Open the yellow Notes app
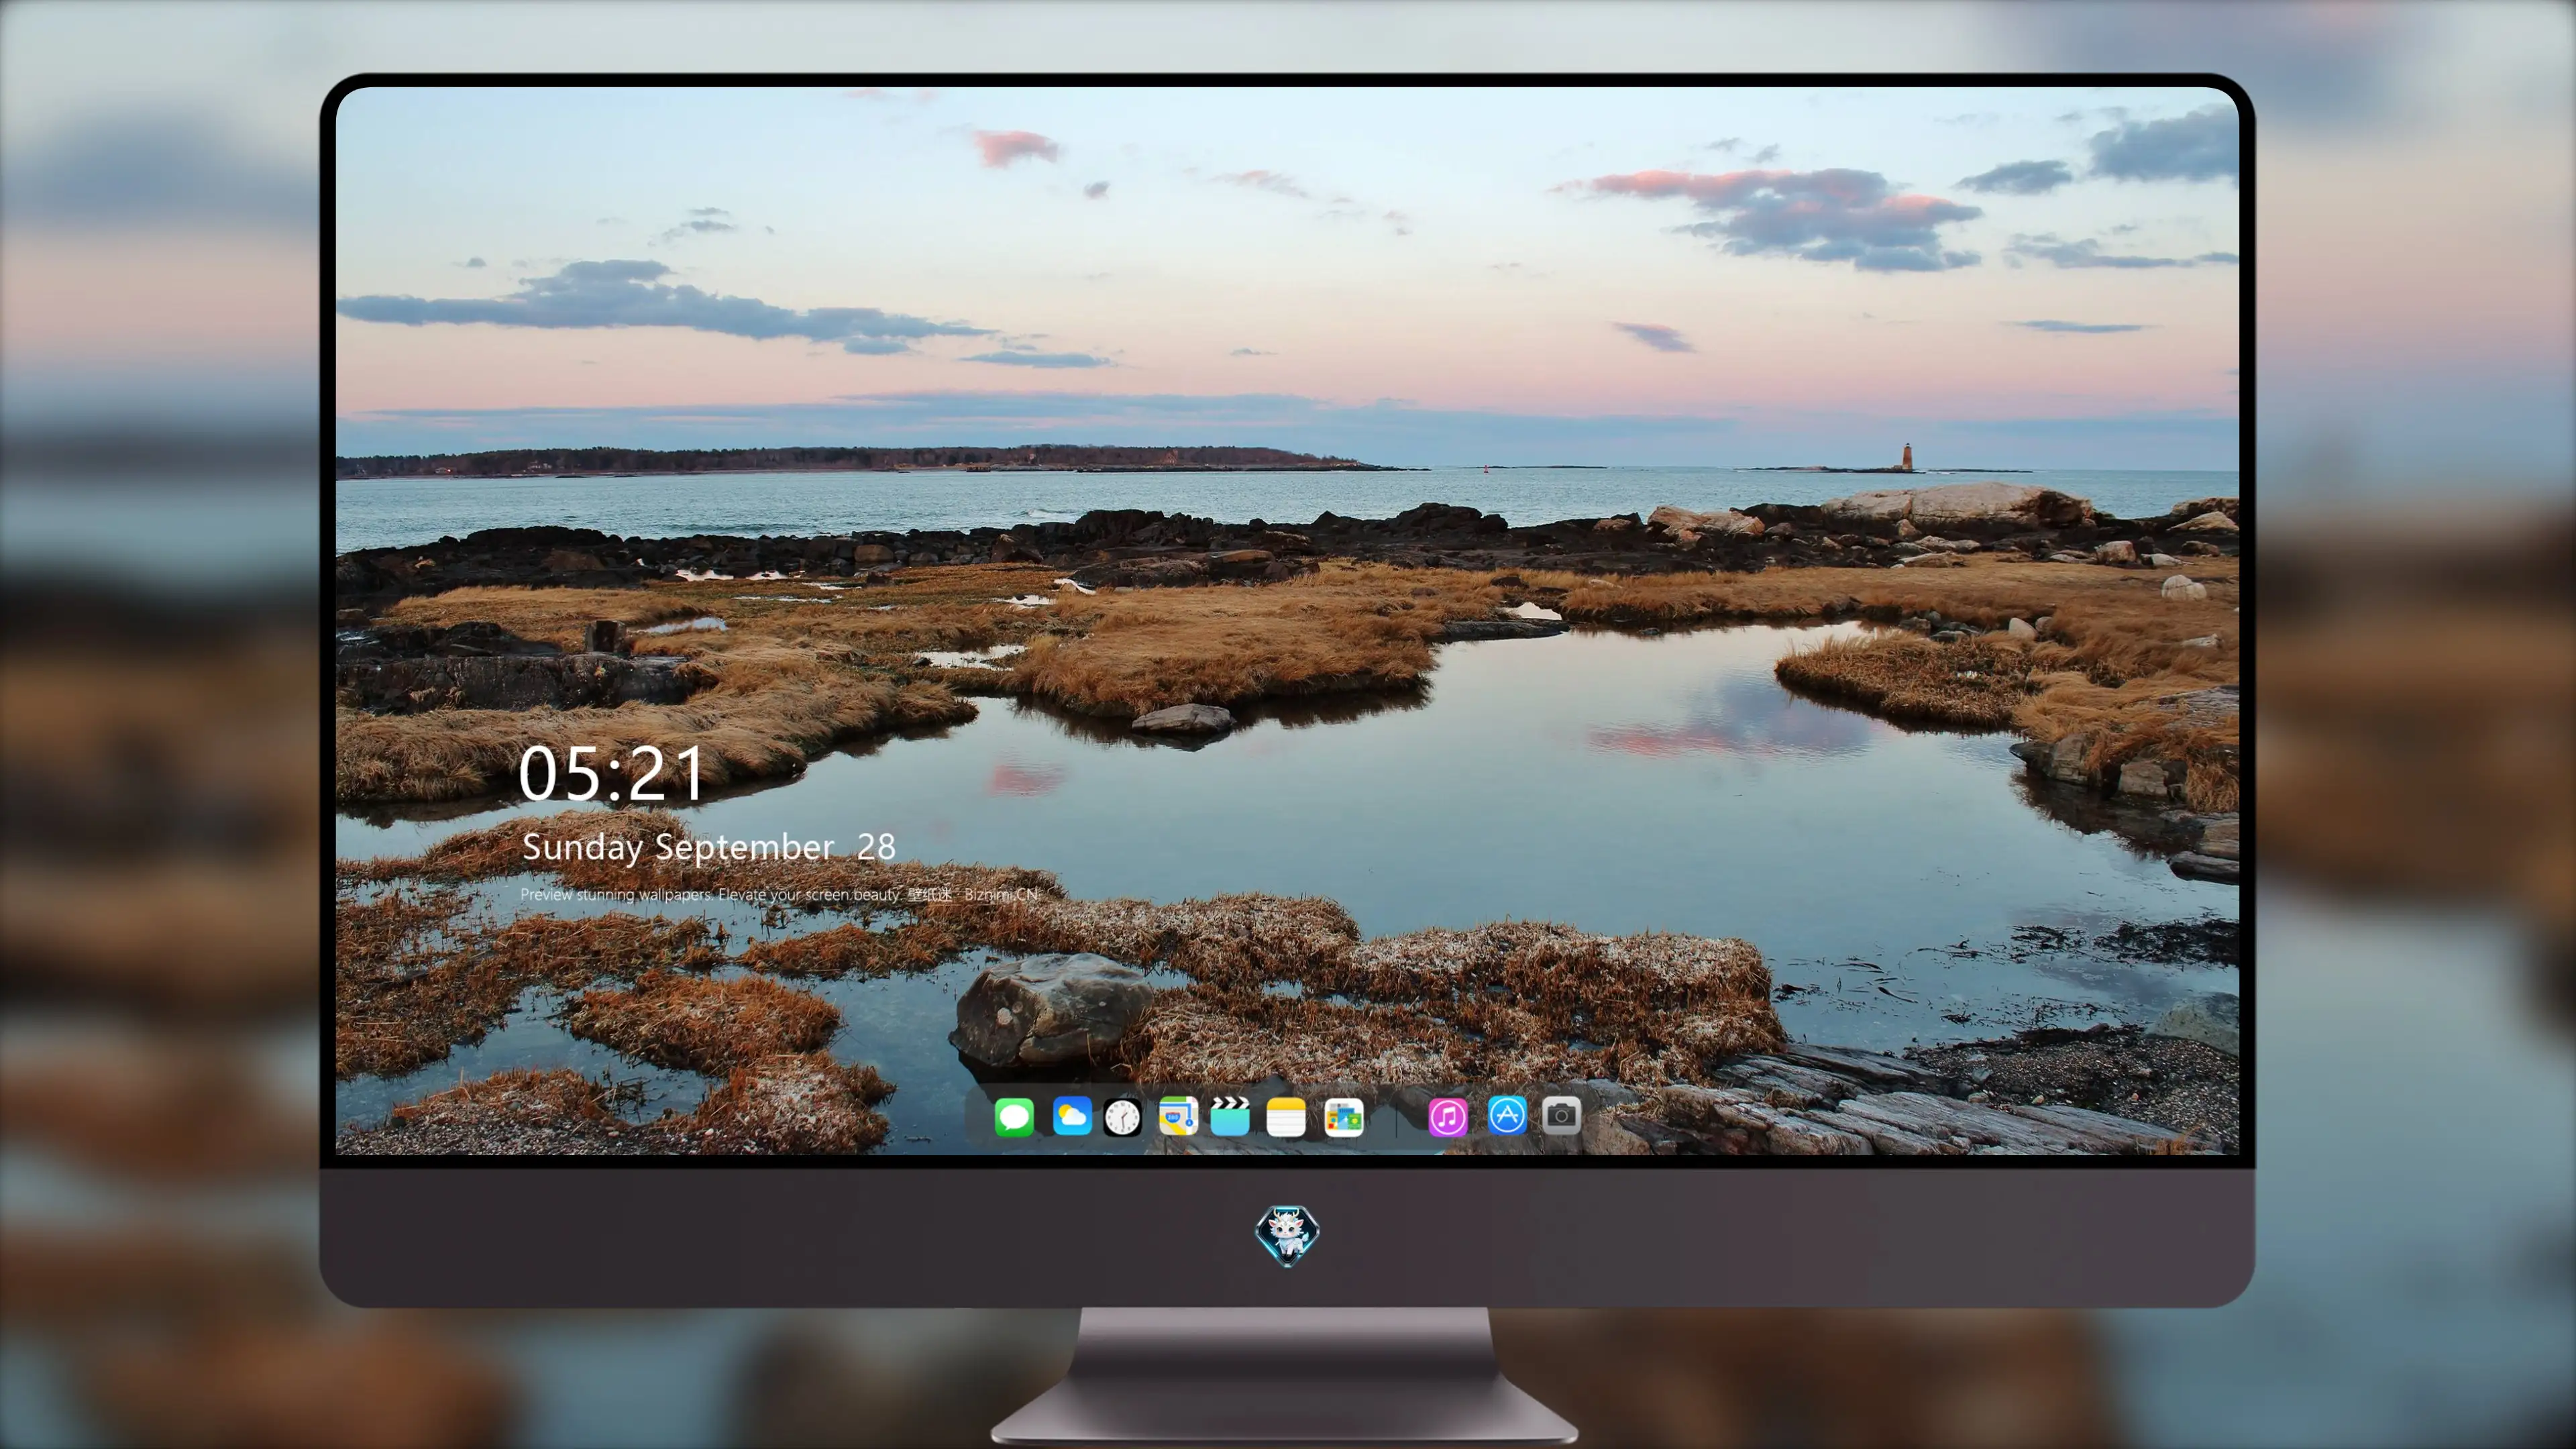Image resolution: width=2576 pixels, height=1449 pixels. click(x=1286, y=1116)
